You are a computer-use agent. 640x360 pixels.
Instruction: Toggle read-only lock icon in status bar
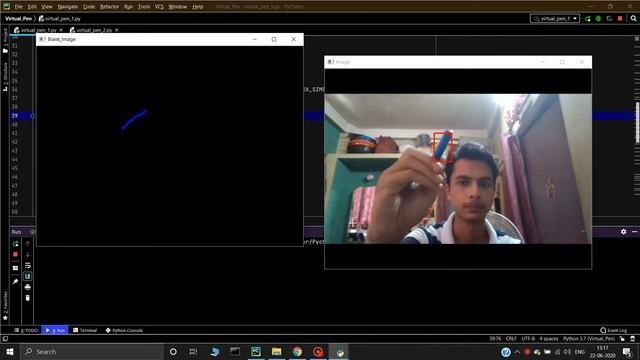point(622,339)
